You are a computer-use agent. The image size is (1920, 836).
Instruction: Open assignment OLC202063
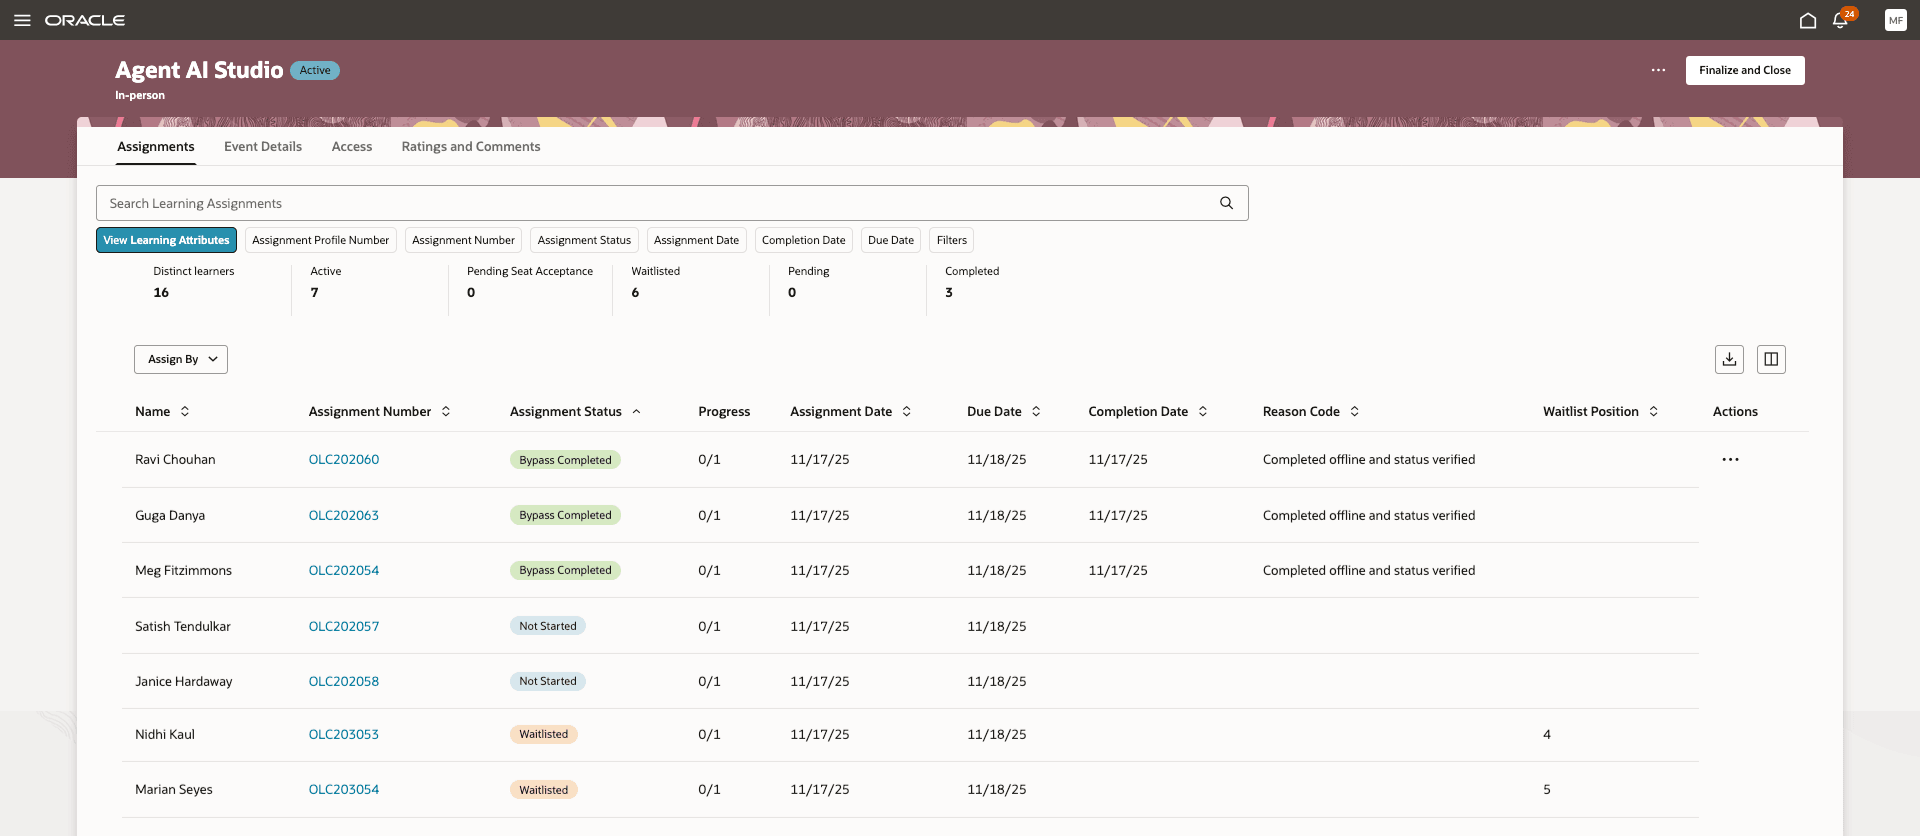(x=344, y=516)
